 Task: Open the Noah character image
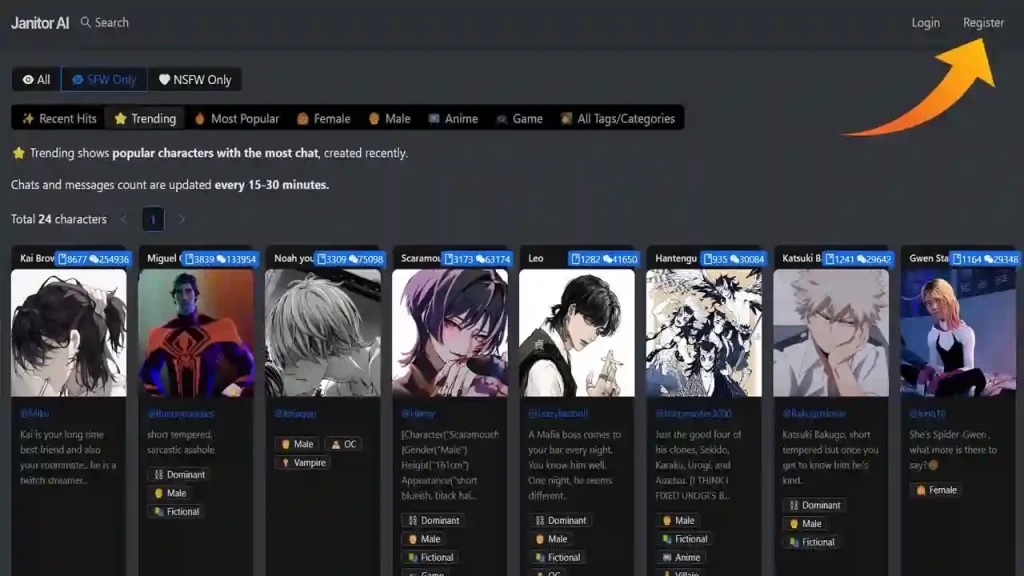(323, 333)
